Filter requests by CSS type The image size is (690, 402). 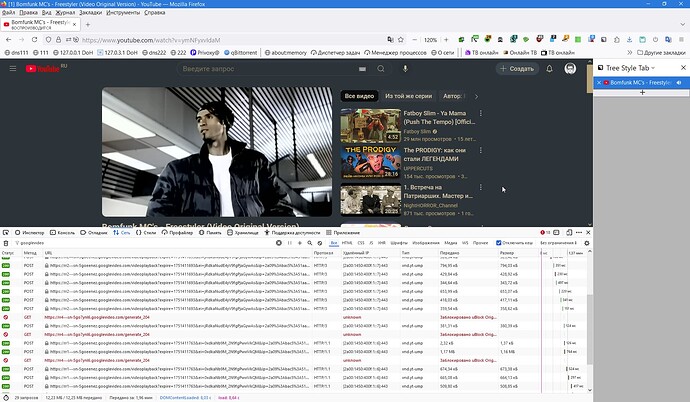tap(361, 243)
